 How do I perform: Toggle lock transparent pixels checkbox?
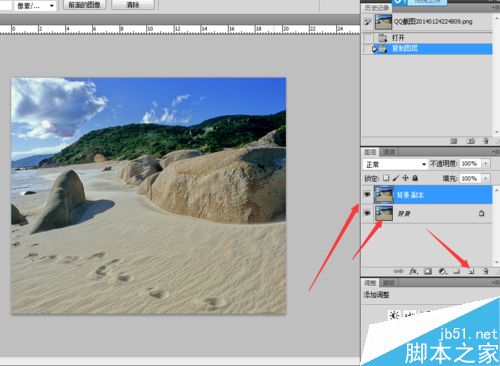point(386,178)
